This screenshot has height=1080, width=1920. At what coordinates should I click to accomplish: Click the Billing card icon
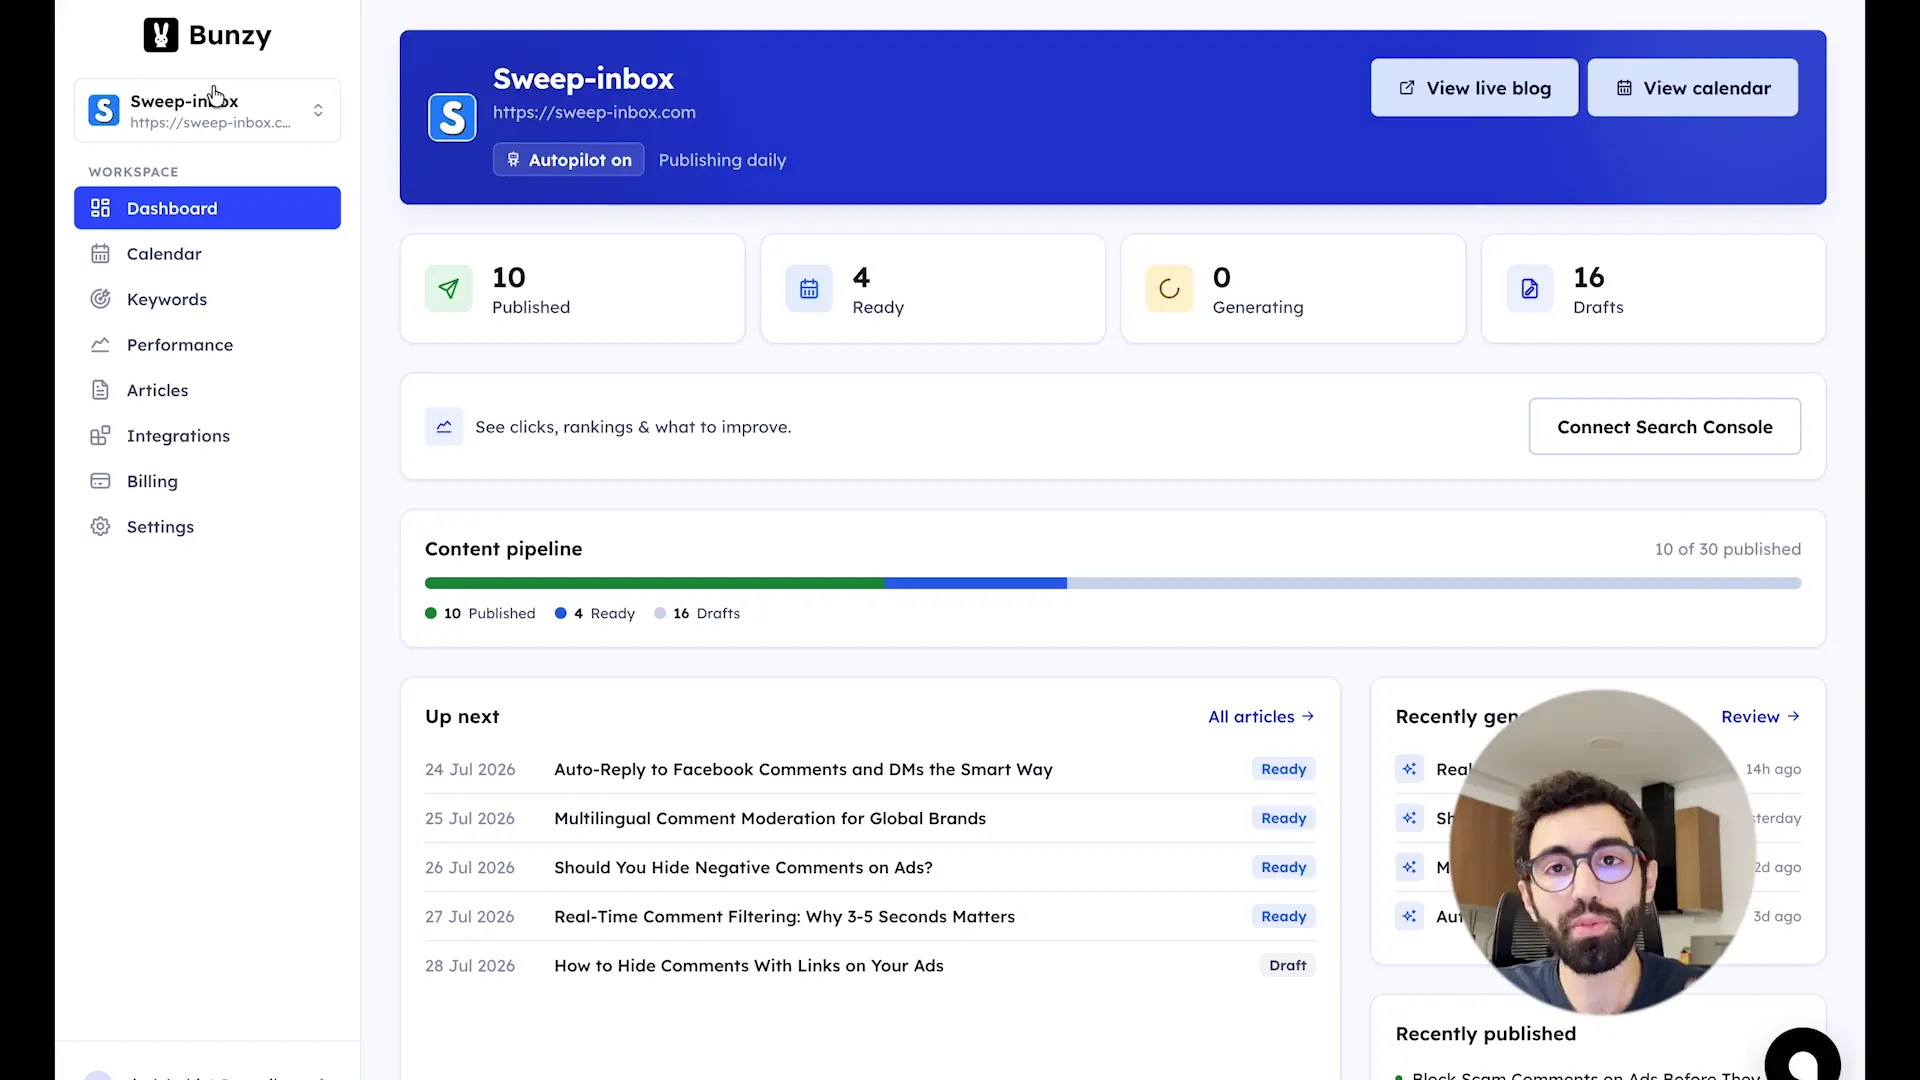pos(100,481)
